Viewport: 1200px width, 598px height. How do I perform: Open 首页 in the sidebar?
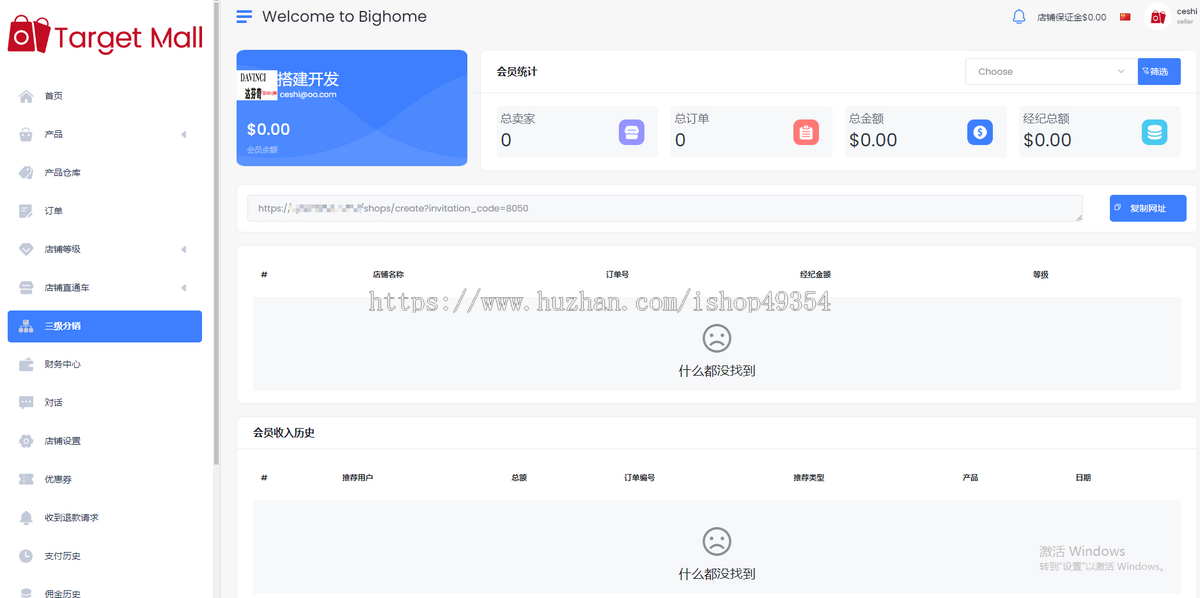click(x=104, y=96)
